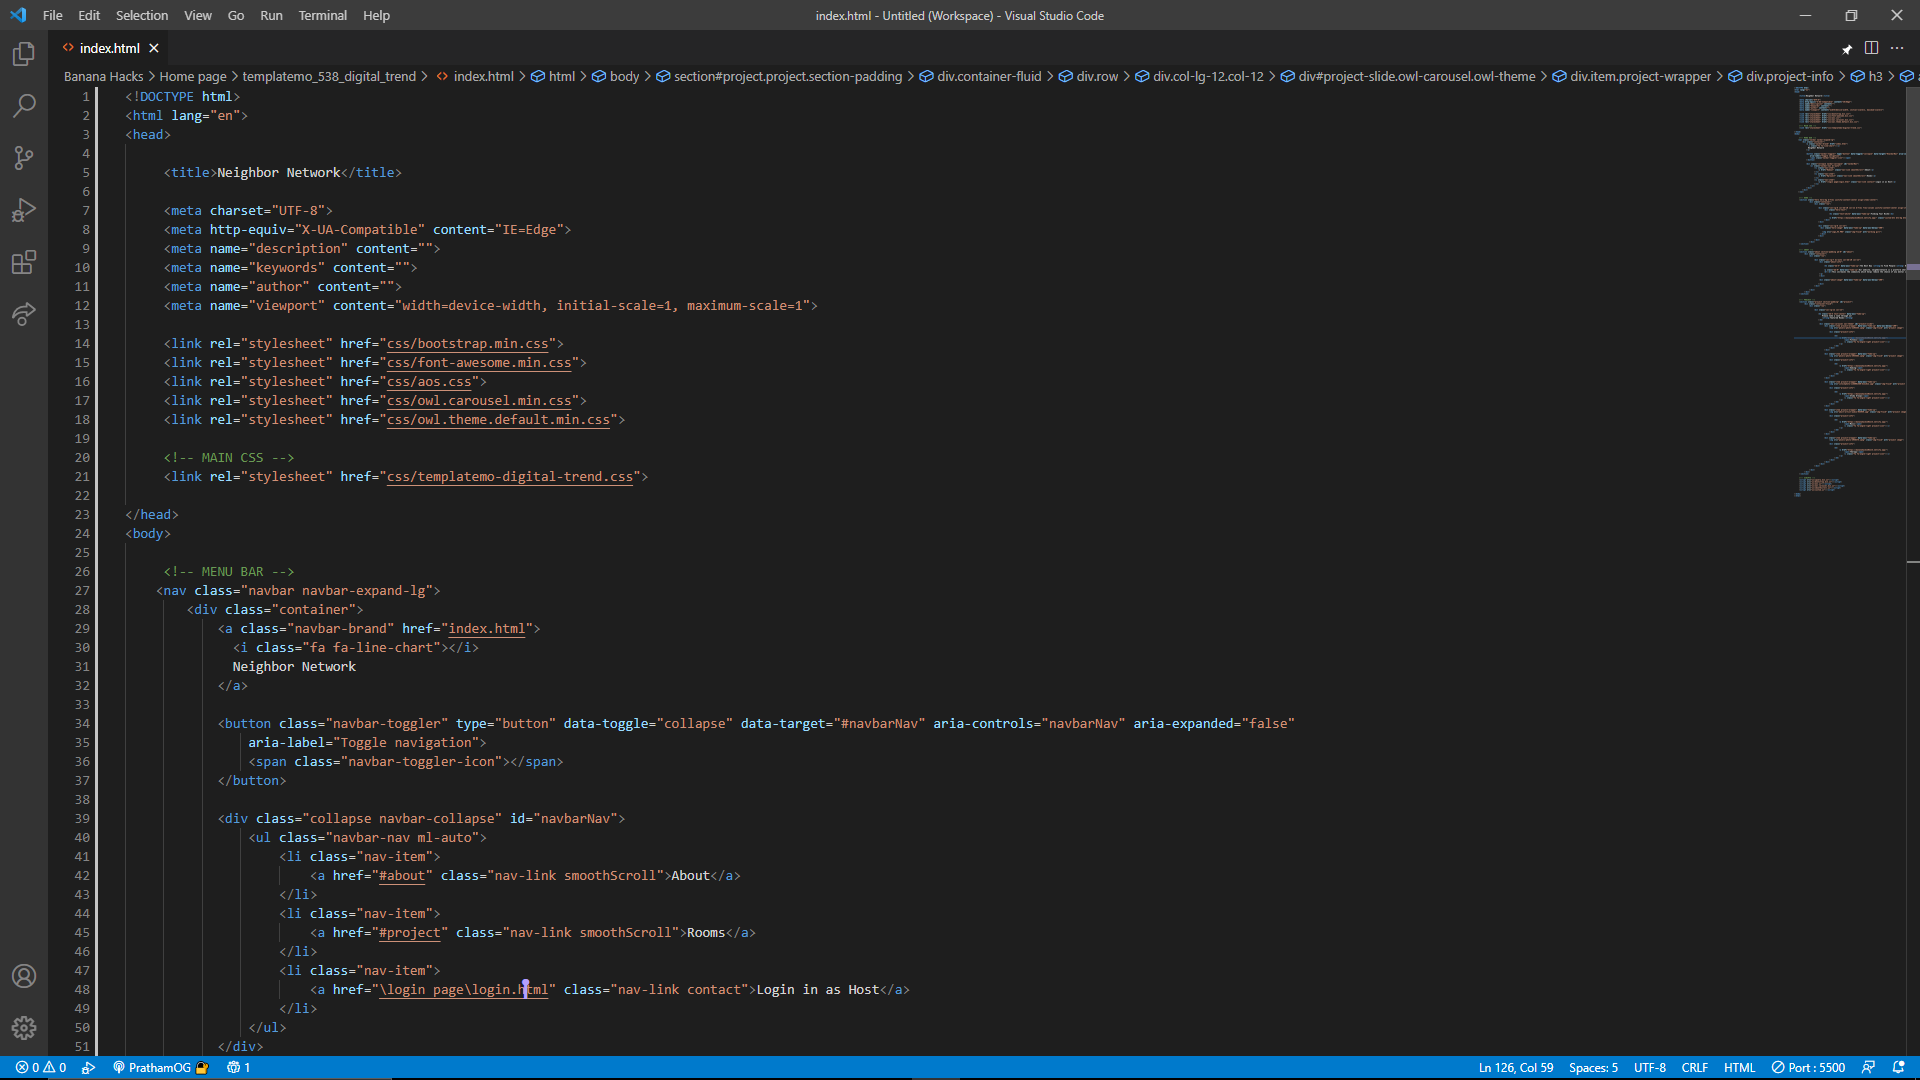Open the Explorer view in activity bar
The image size is (1920, 1080).
click(x=24, y=54)
